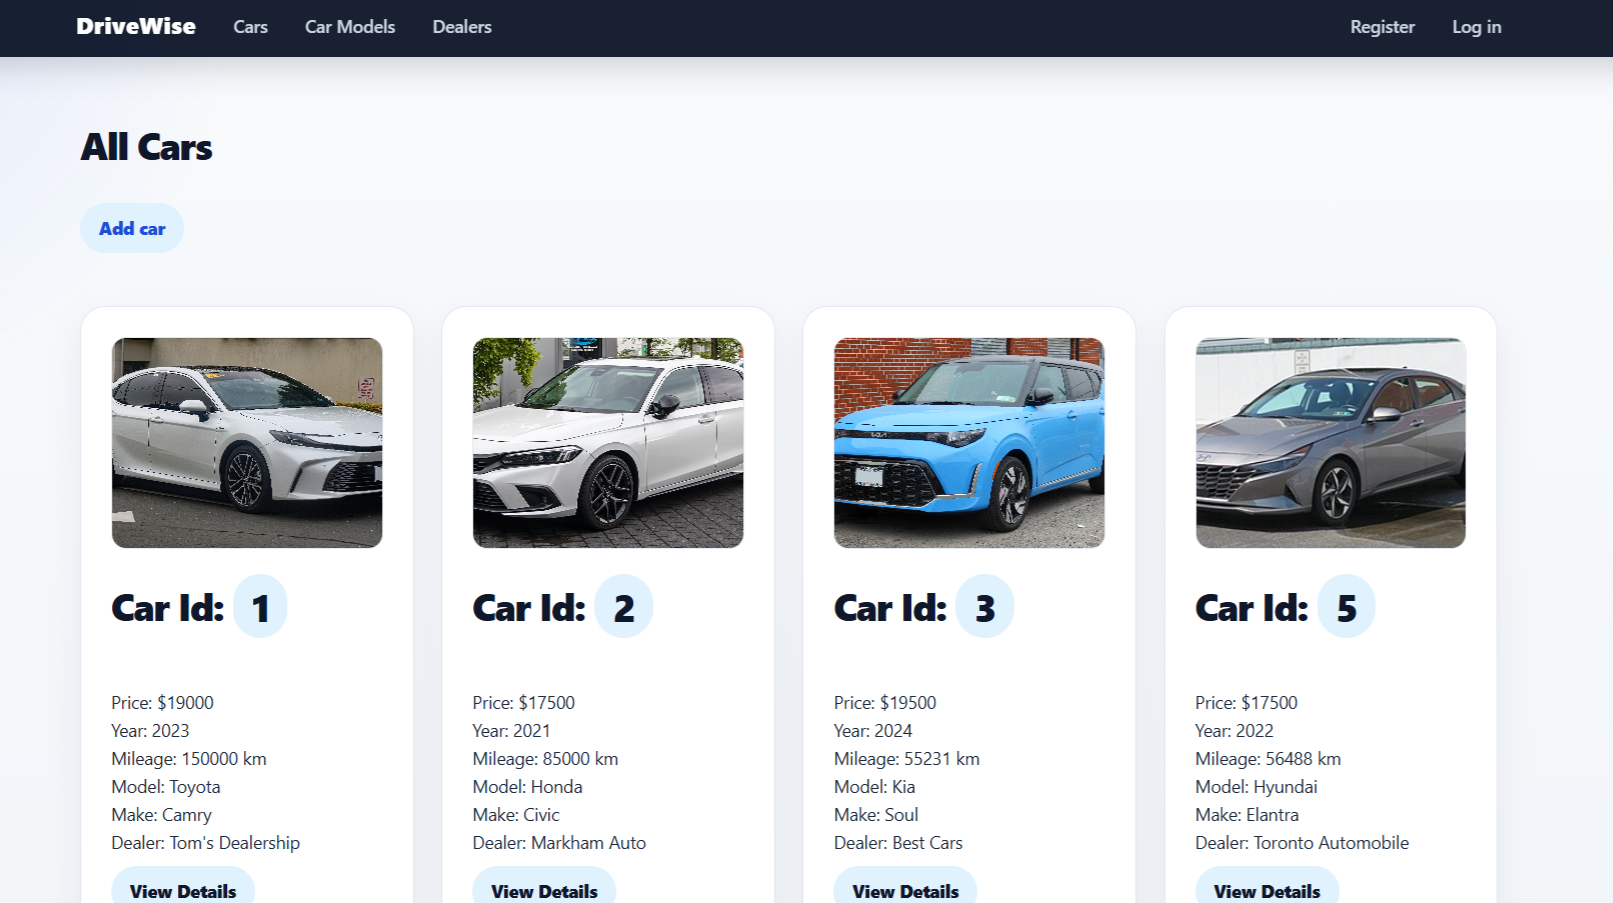This screenshot has width=1613, height=903.
Task: Select text 'Model: Kia'
Action: click(874, 787)
